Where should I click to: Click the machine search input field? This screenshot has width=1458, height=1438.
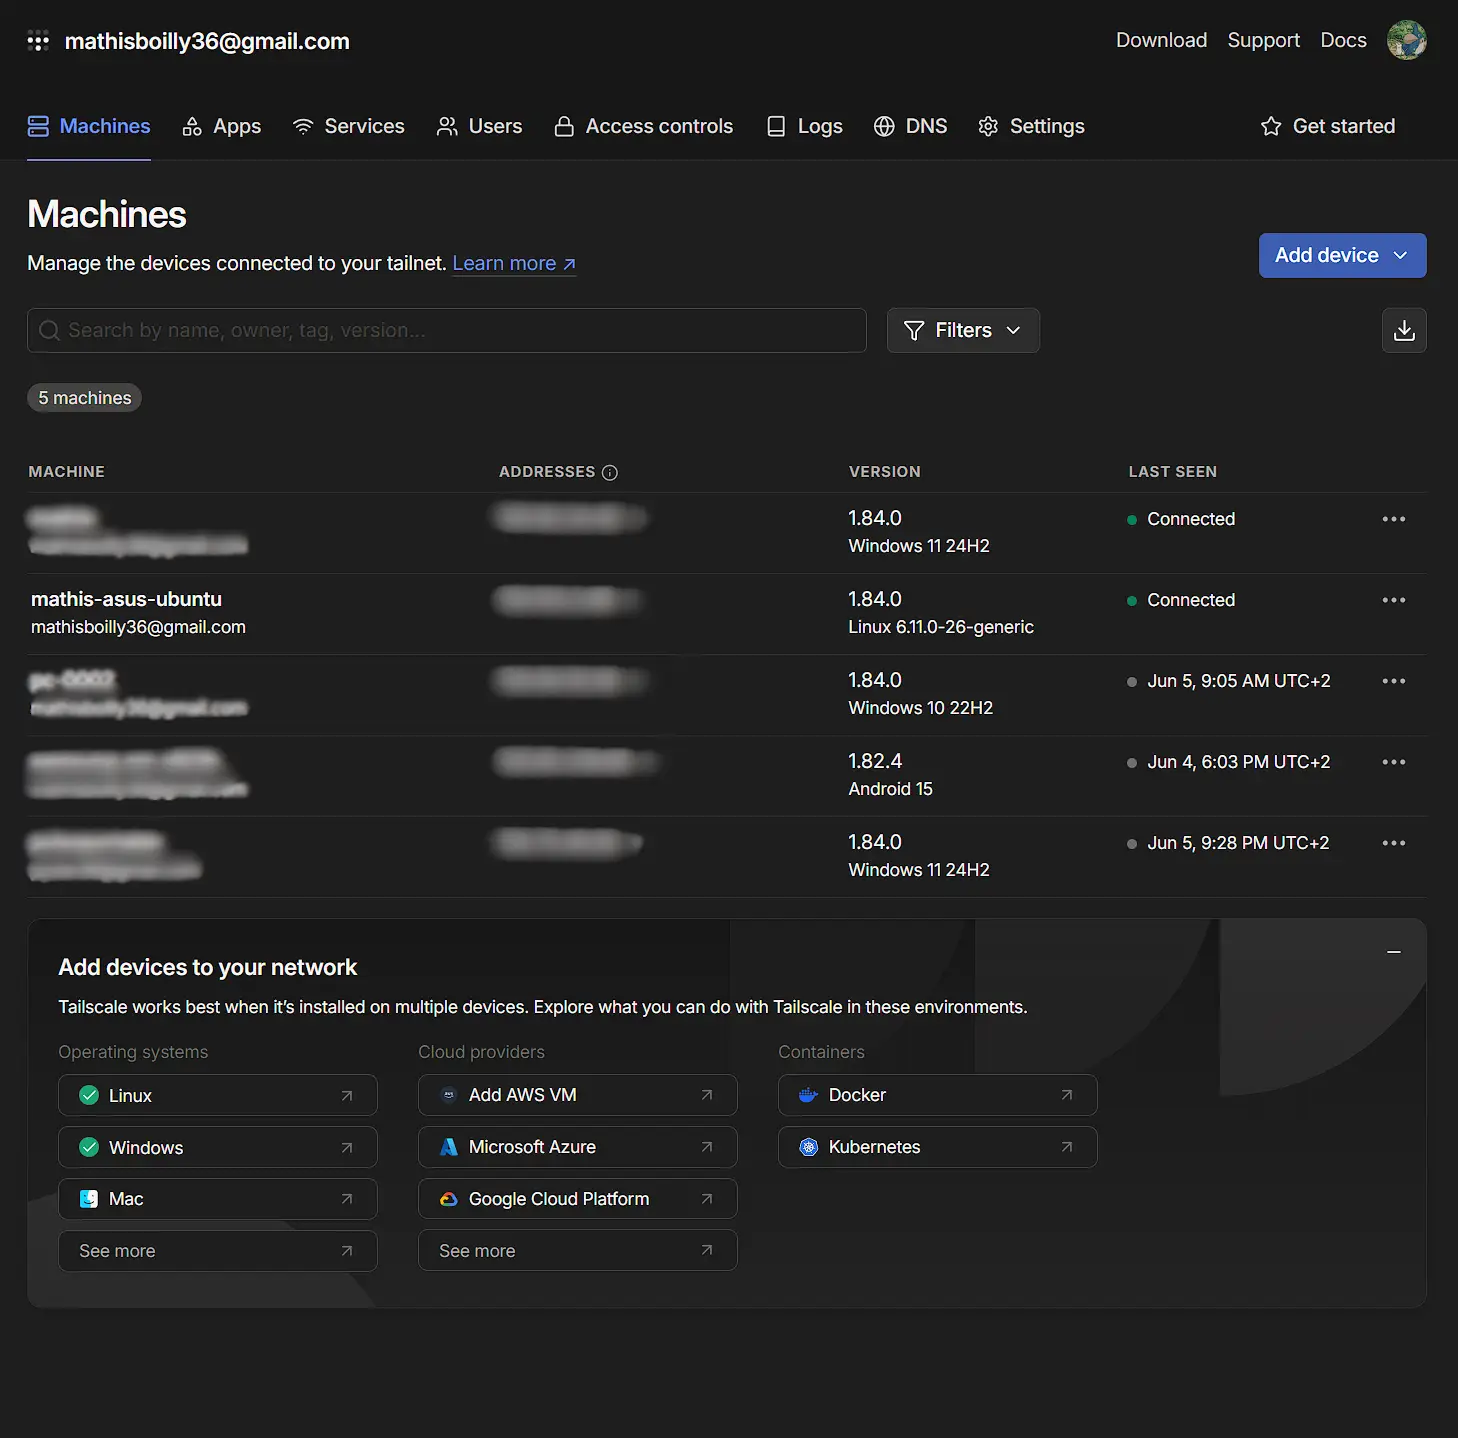pos(446,330)
